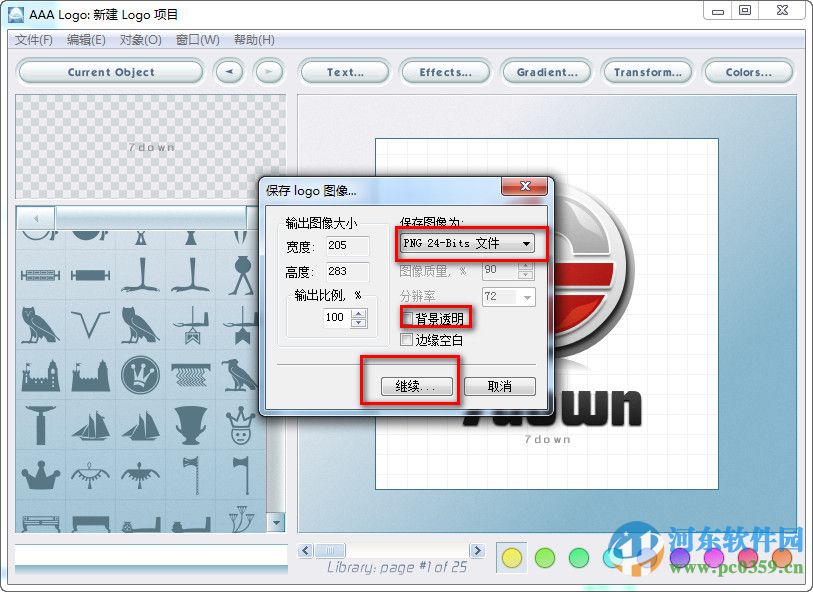Select the plain-handled axe shape
The width and height of the screenshot is (813, 592).
[242, 475]
